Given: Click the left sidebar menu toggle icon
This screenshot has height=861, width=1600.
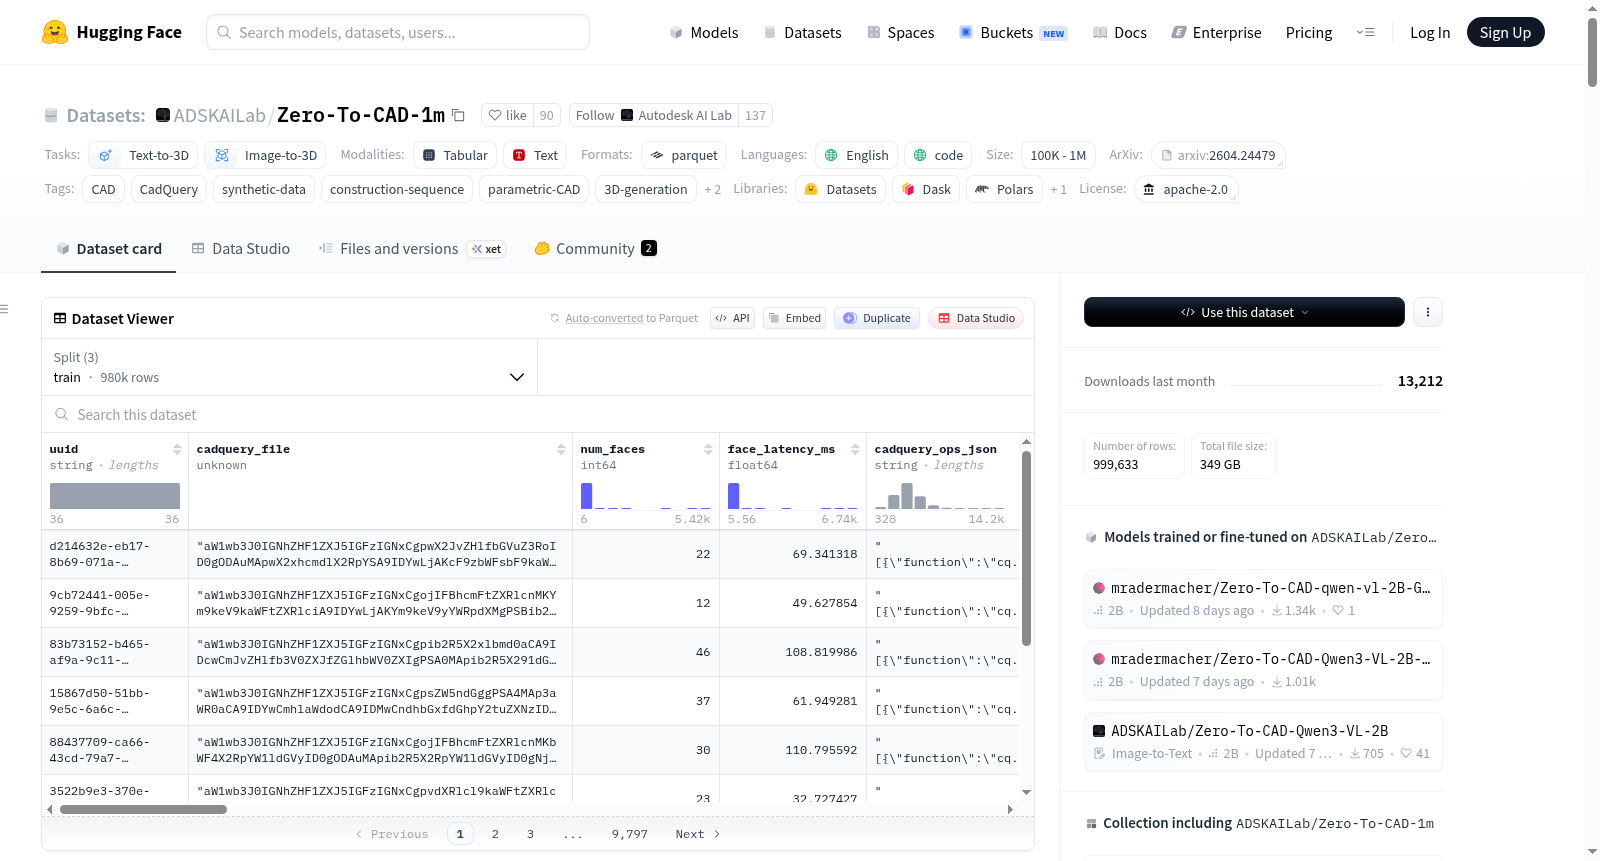Looking at the screenshot, I should pyautogui.click(x=4, y=309).
